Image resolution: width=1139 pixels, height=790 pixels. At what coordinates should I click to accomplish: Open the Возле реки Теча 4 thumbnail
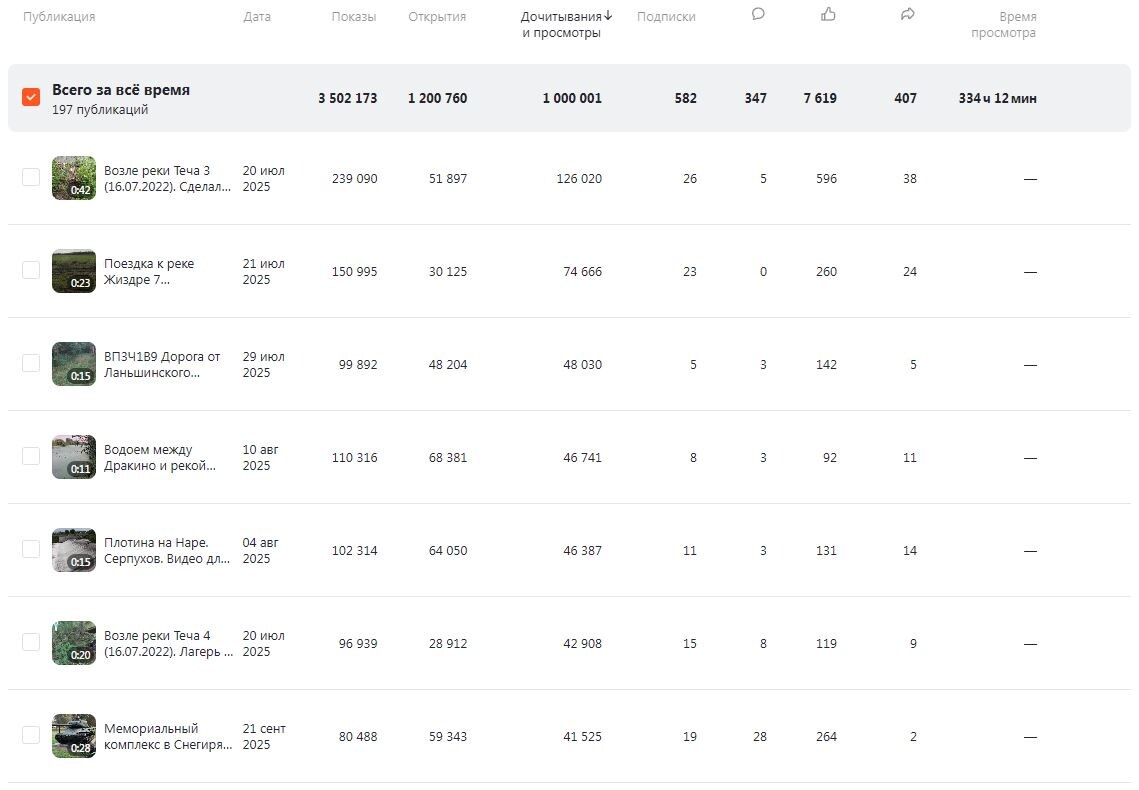74,643
